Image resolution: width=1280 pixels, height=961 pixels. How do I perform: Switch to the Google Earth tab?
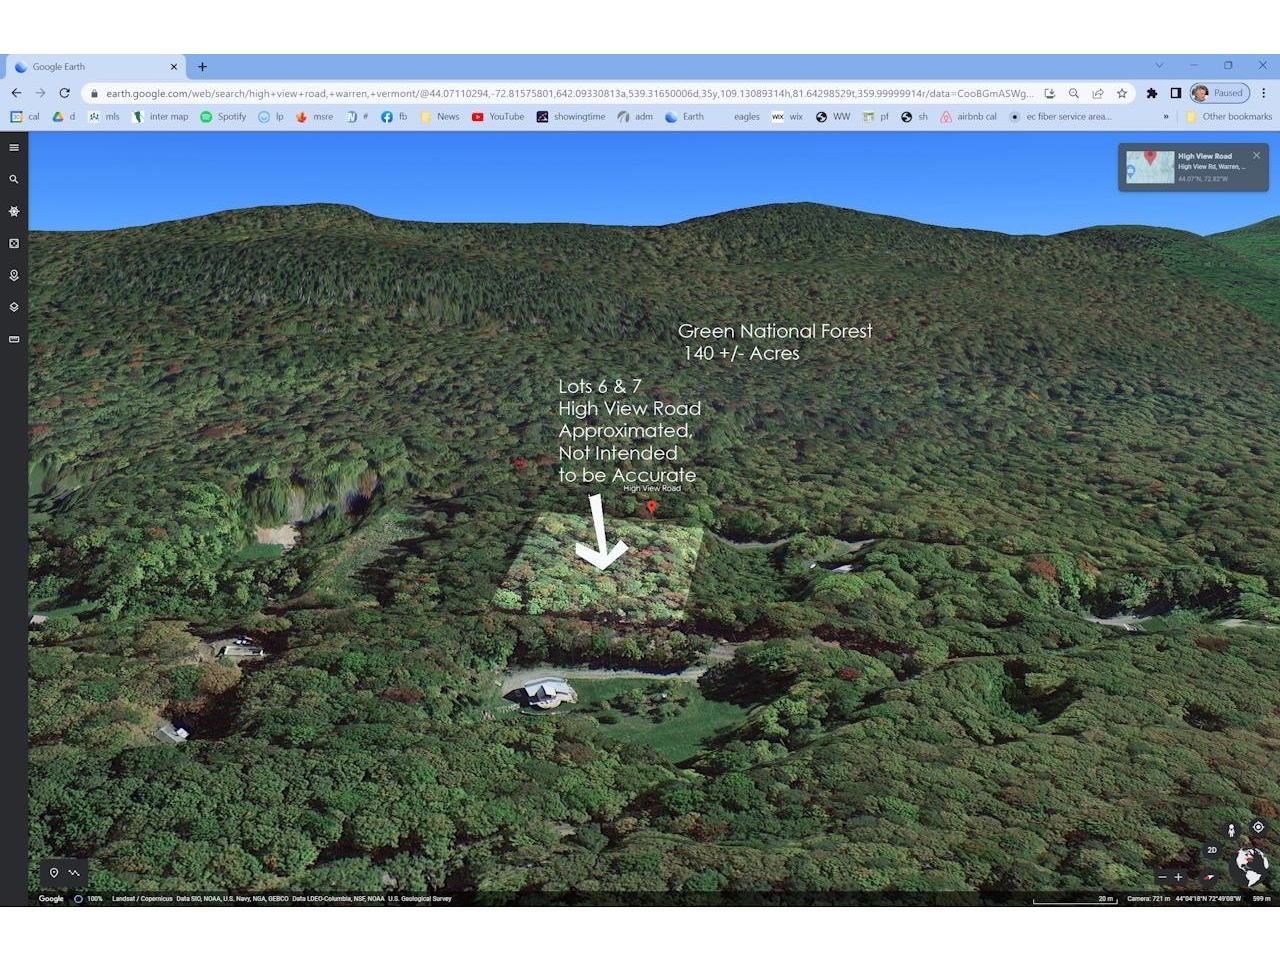pos(95,67)
